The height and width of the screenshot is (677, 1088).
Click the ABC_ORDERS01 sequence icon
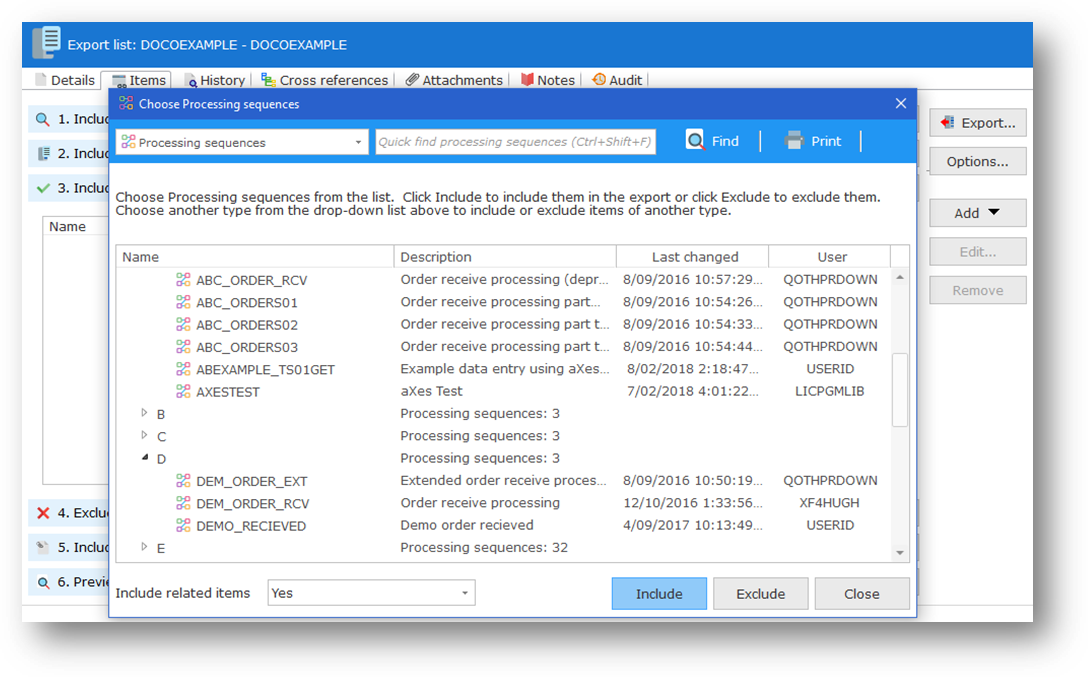point(183,302)
